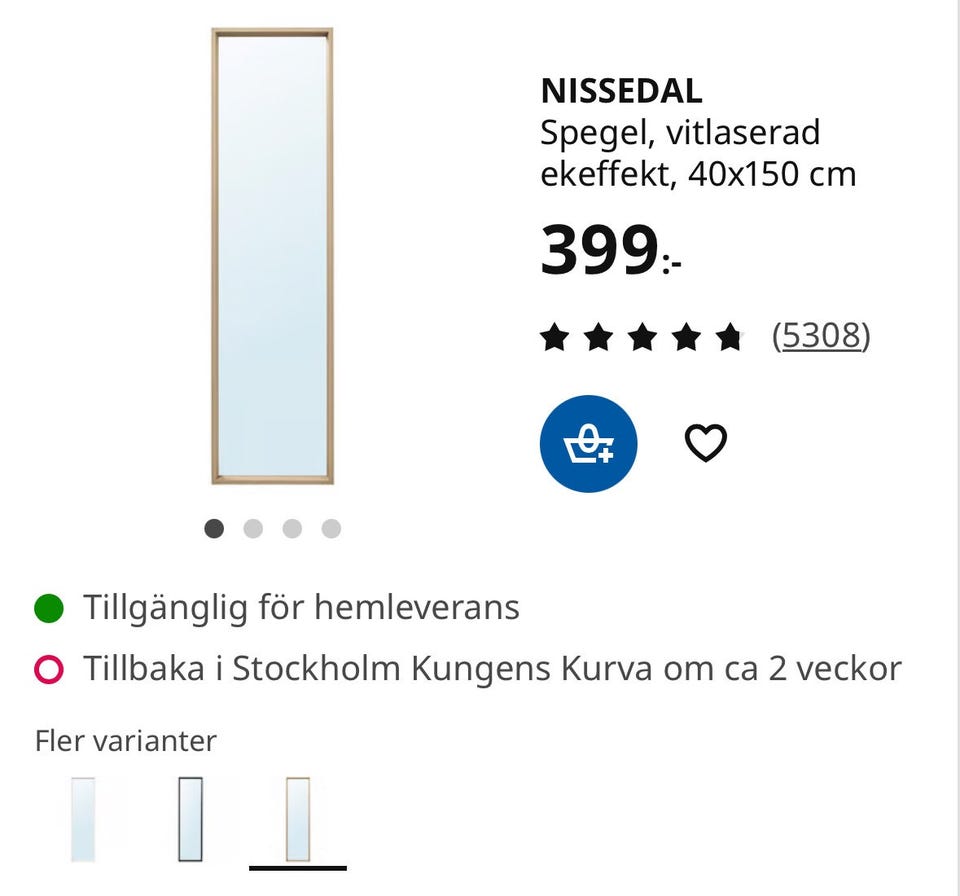Open the reviews via the (5308) link
This screenshot has height=896, width=960.
822,336
